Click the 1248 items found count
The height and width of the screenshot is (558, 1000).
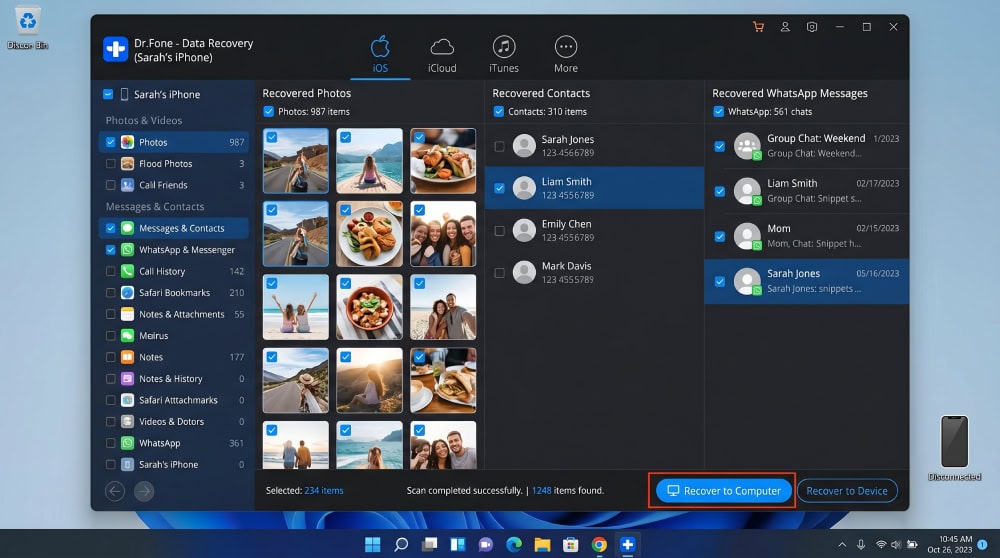pos(541,490)
